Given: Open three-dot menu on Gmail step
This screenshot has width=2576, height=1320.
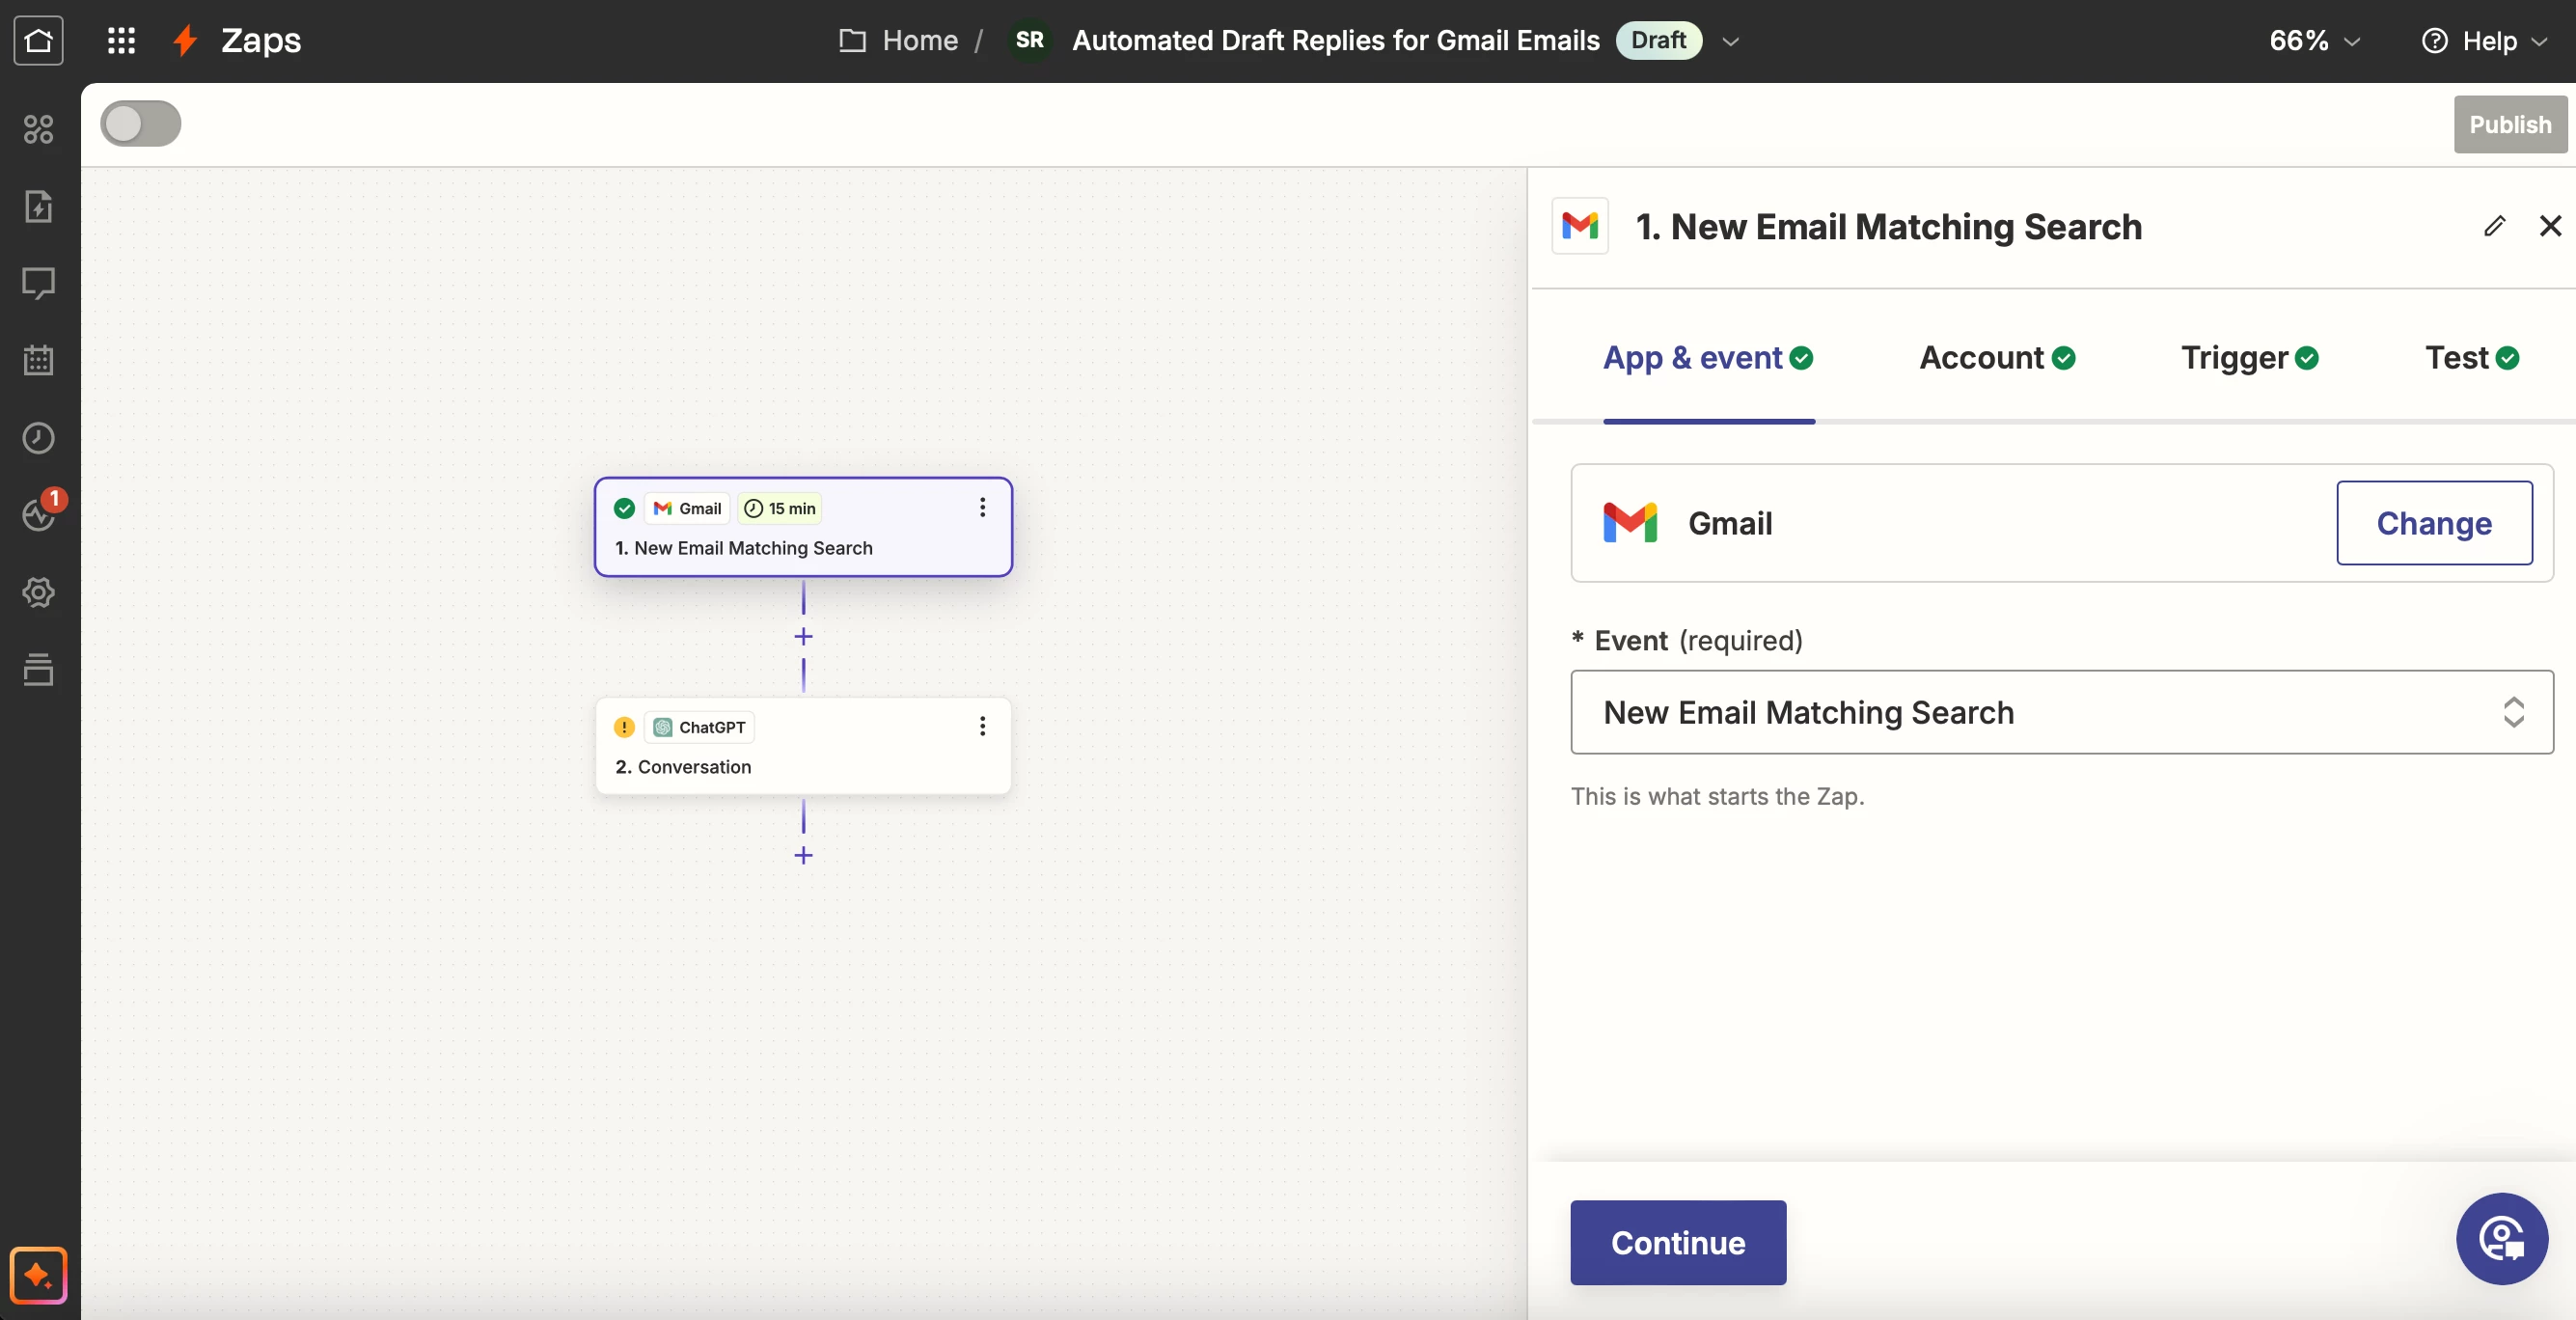Looking at the screenshot, I should 982,508.
